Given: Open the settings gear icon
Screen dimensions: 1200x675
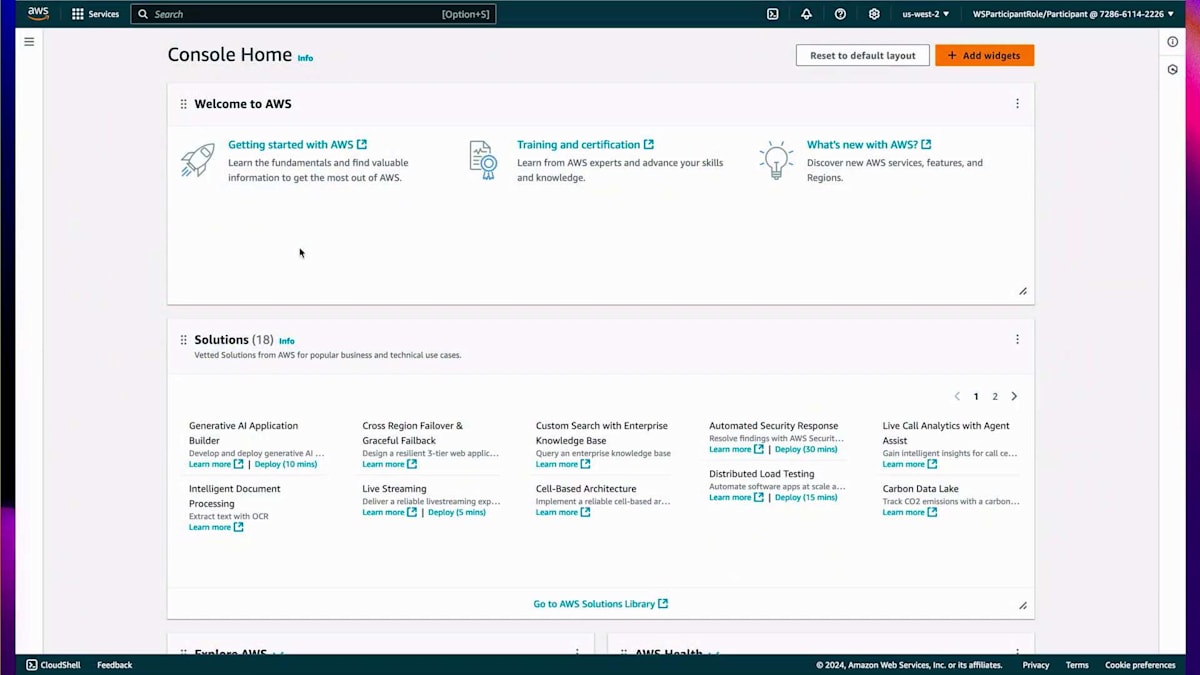Looking at the screenshot, I should click(x=874, y=14).
